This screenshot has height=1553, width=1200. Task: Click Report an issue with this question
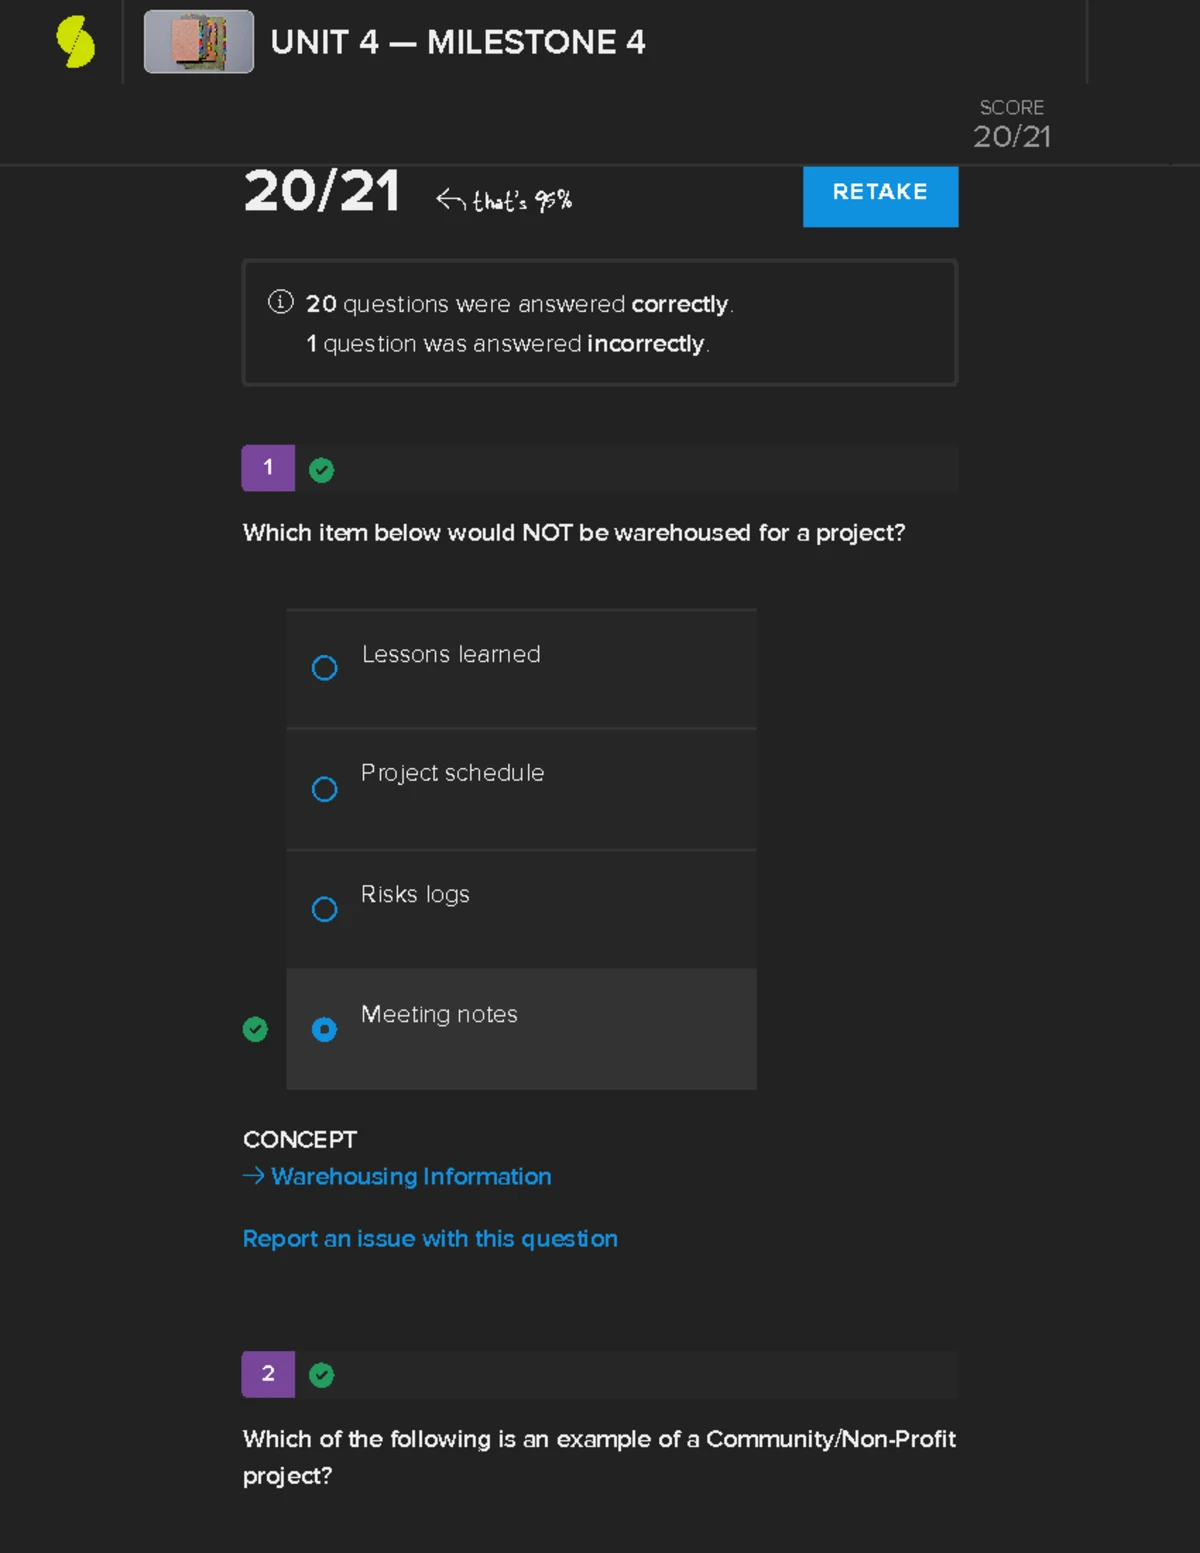pos(430,1239)
